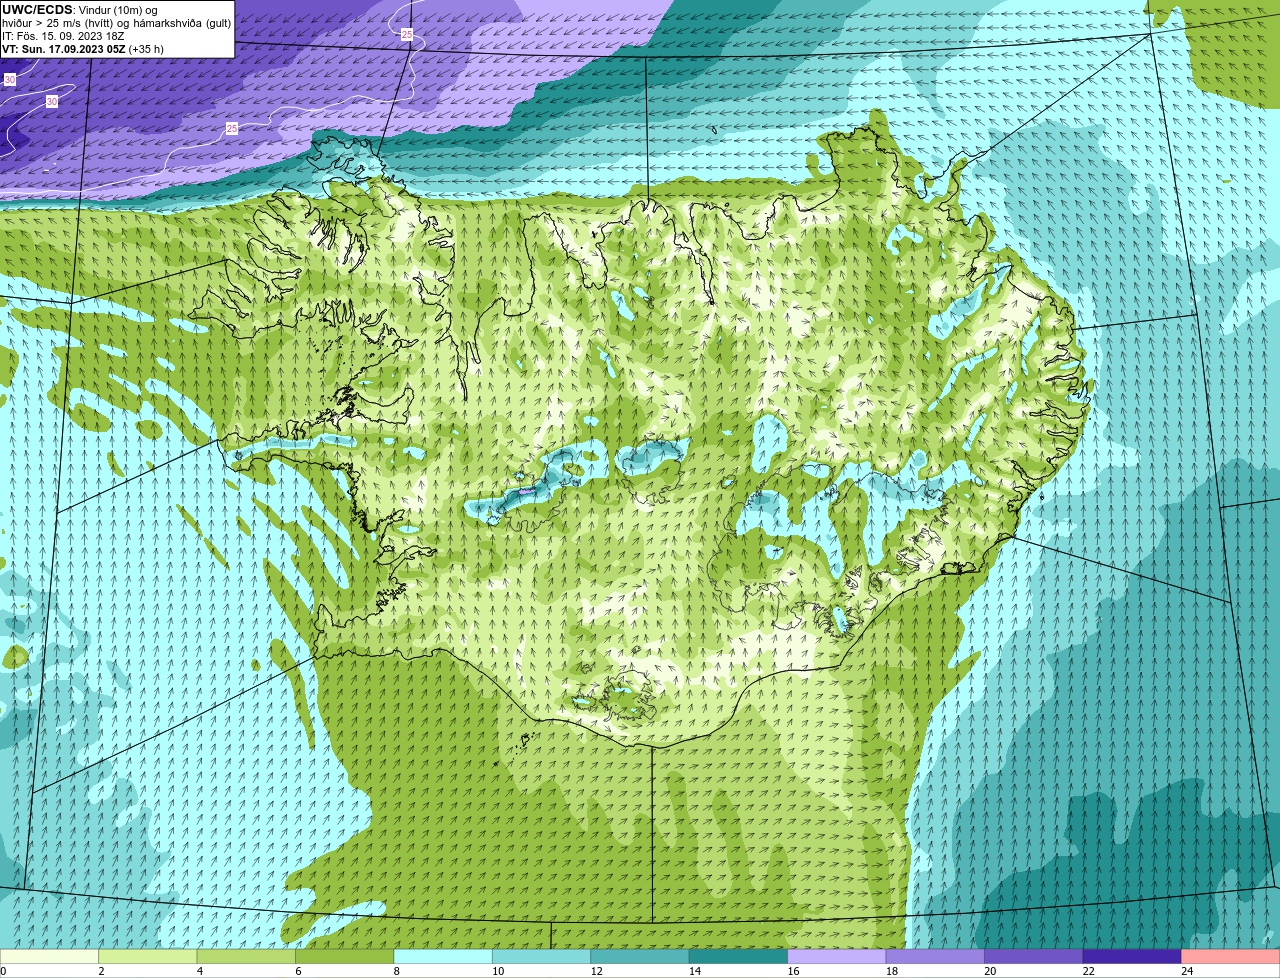Select the olive green 6–8 m/s legend swatch
The height and width of the screenshot is (978, 1280).
(345, 956)
